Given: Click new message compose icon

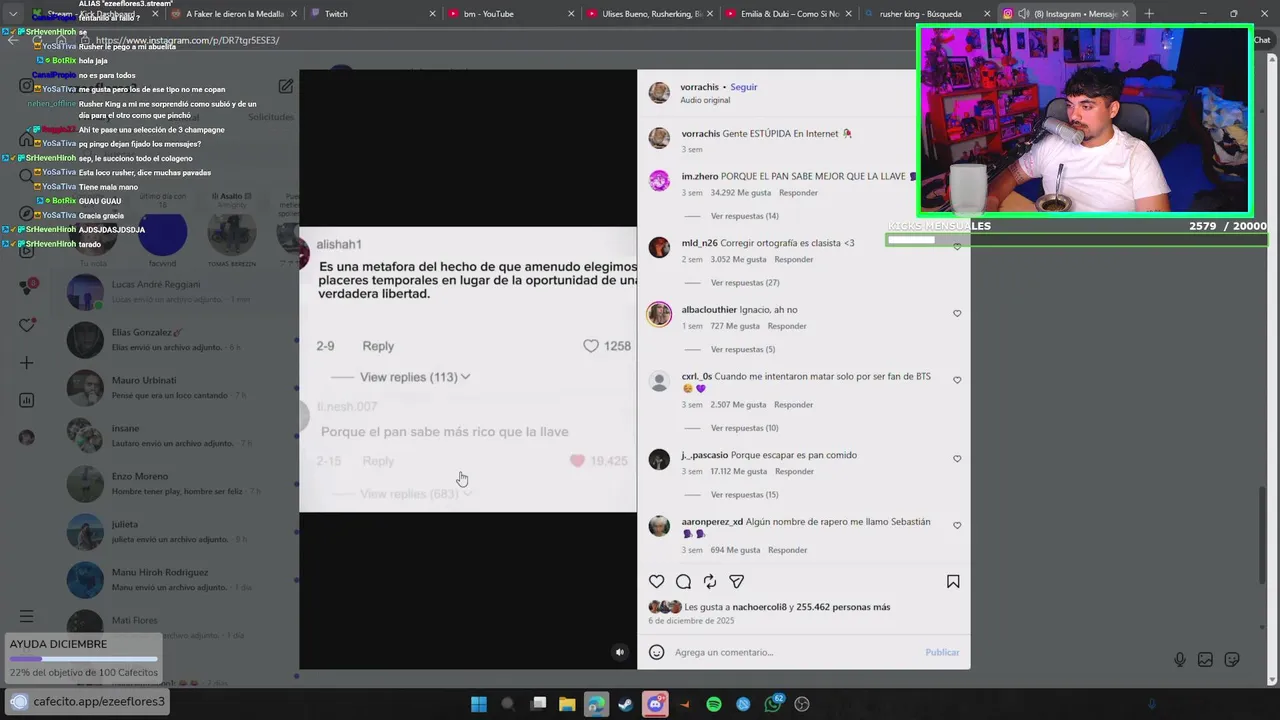Looking at the screenshot, I should [286, 86].
